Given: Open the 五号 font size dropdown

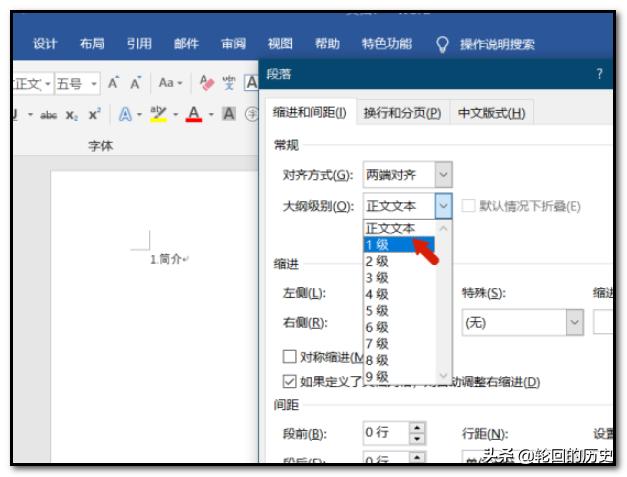Looking at the screenshot, I should 94,82.
